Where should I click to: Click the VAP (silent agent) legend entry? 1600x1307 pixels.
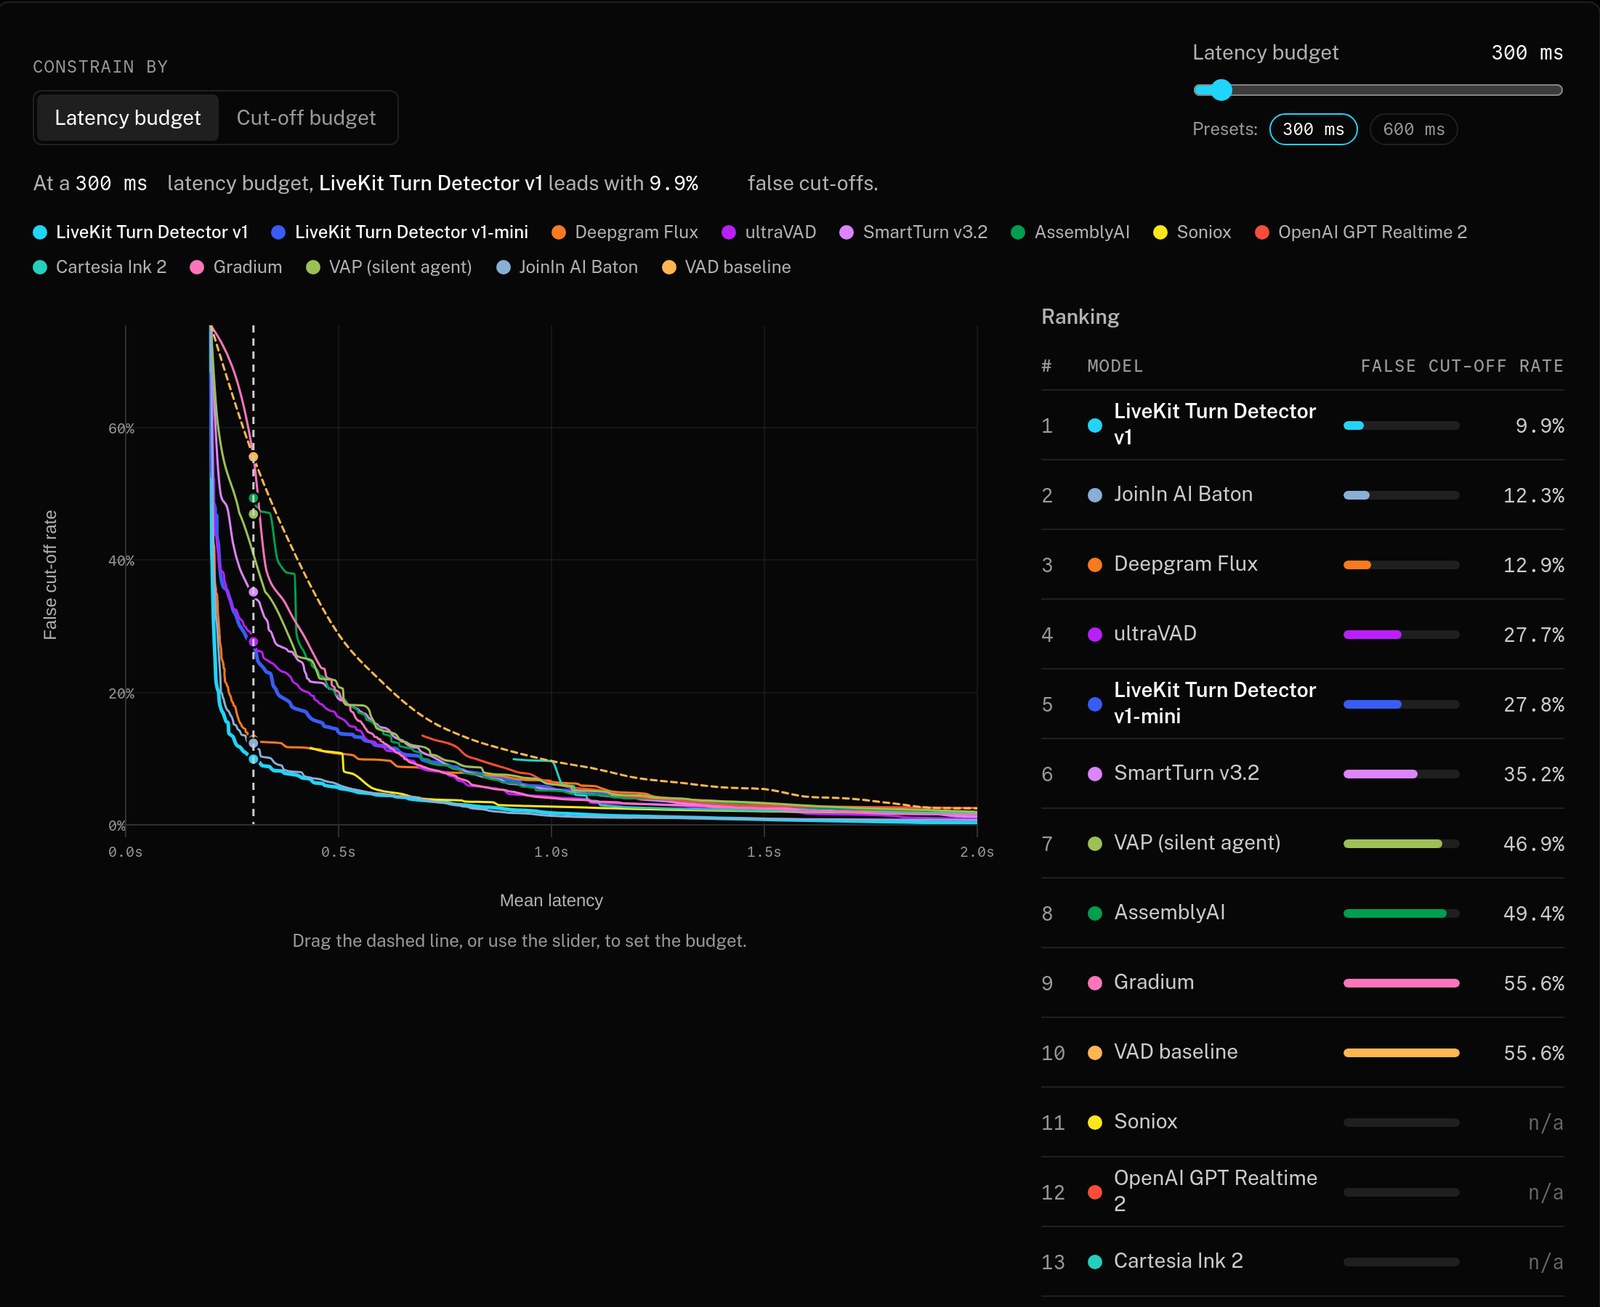(389, 267)
